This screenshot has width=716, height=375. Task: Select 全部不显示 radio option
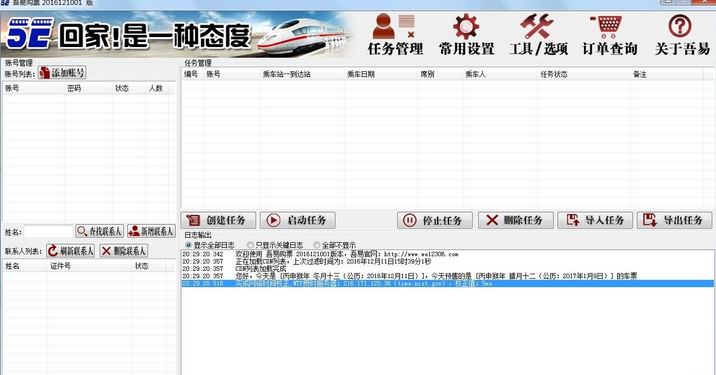(334, 245)
